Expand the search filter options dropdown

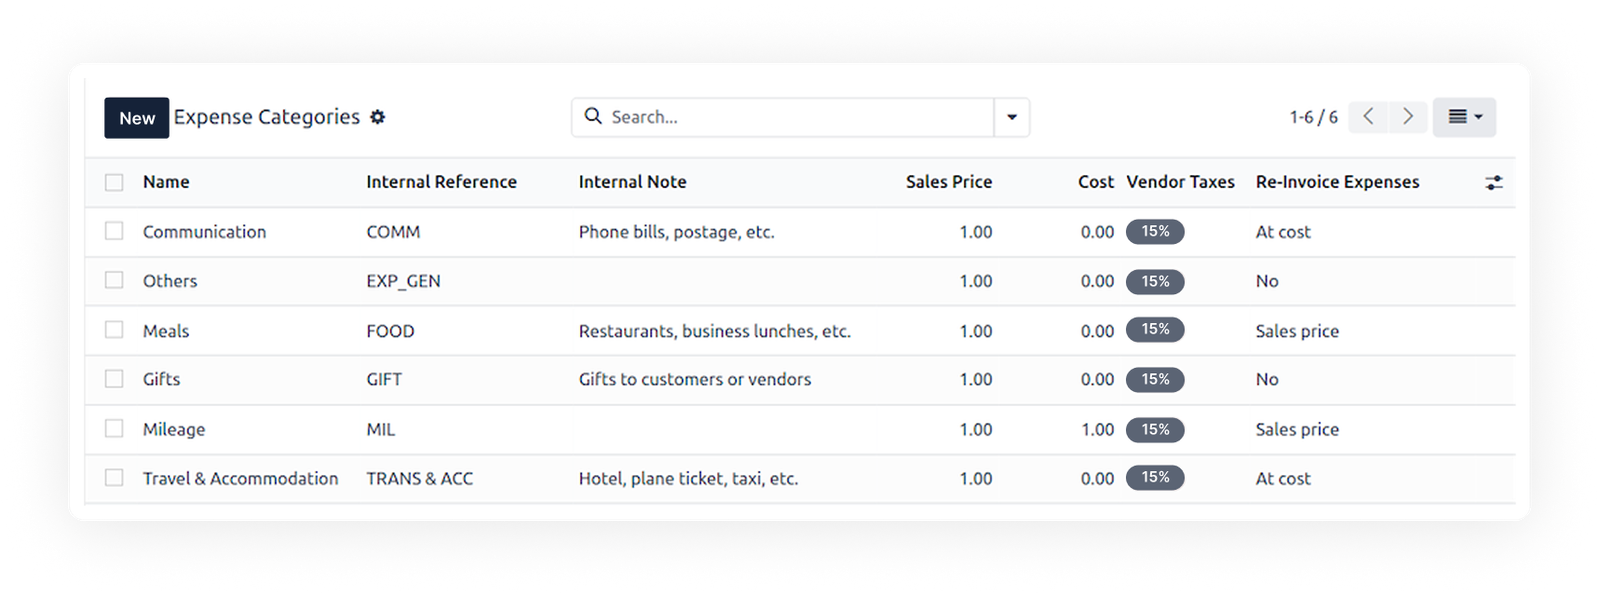tap(1012, 117)
